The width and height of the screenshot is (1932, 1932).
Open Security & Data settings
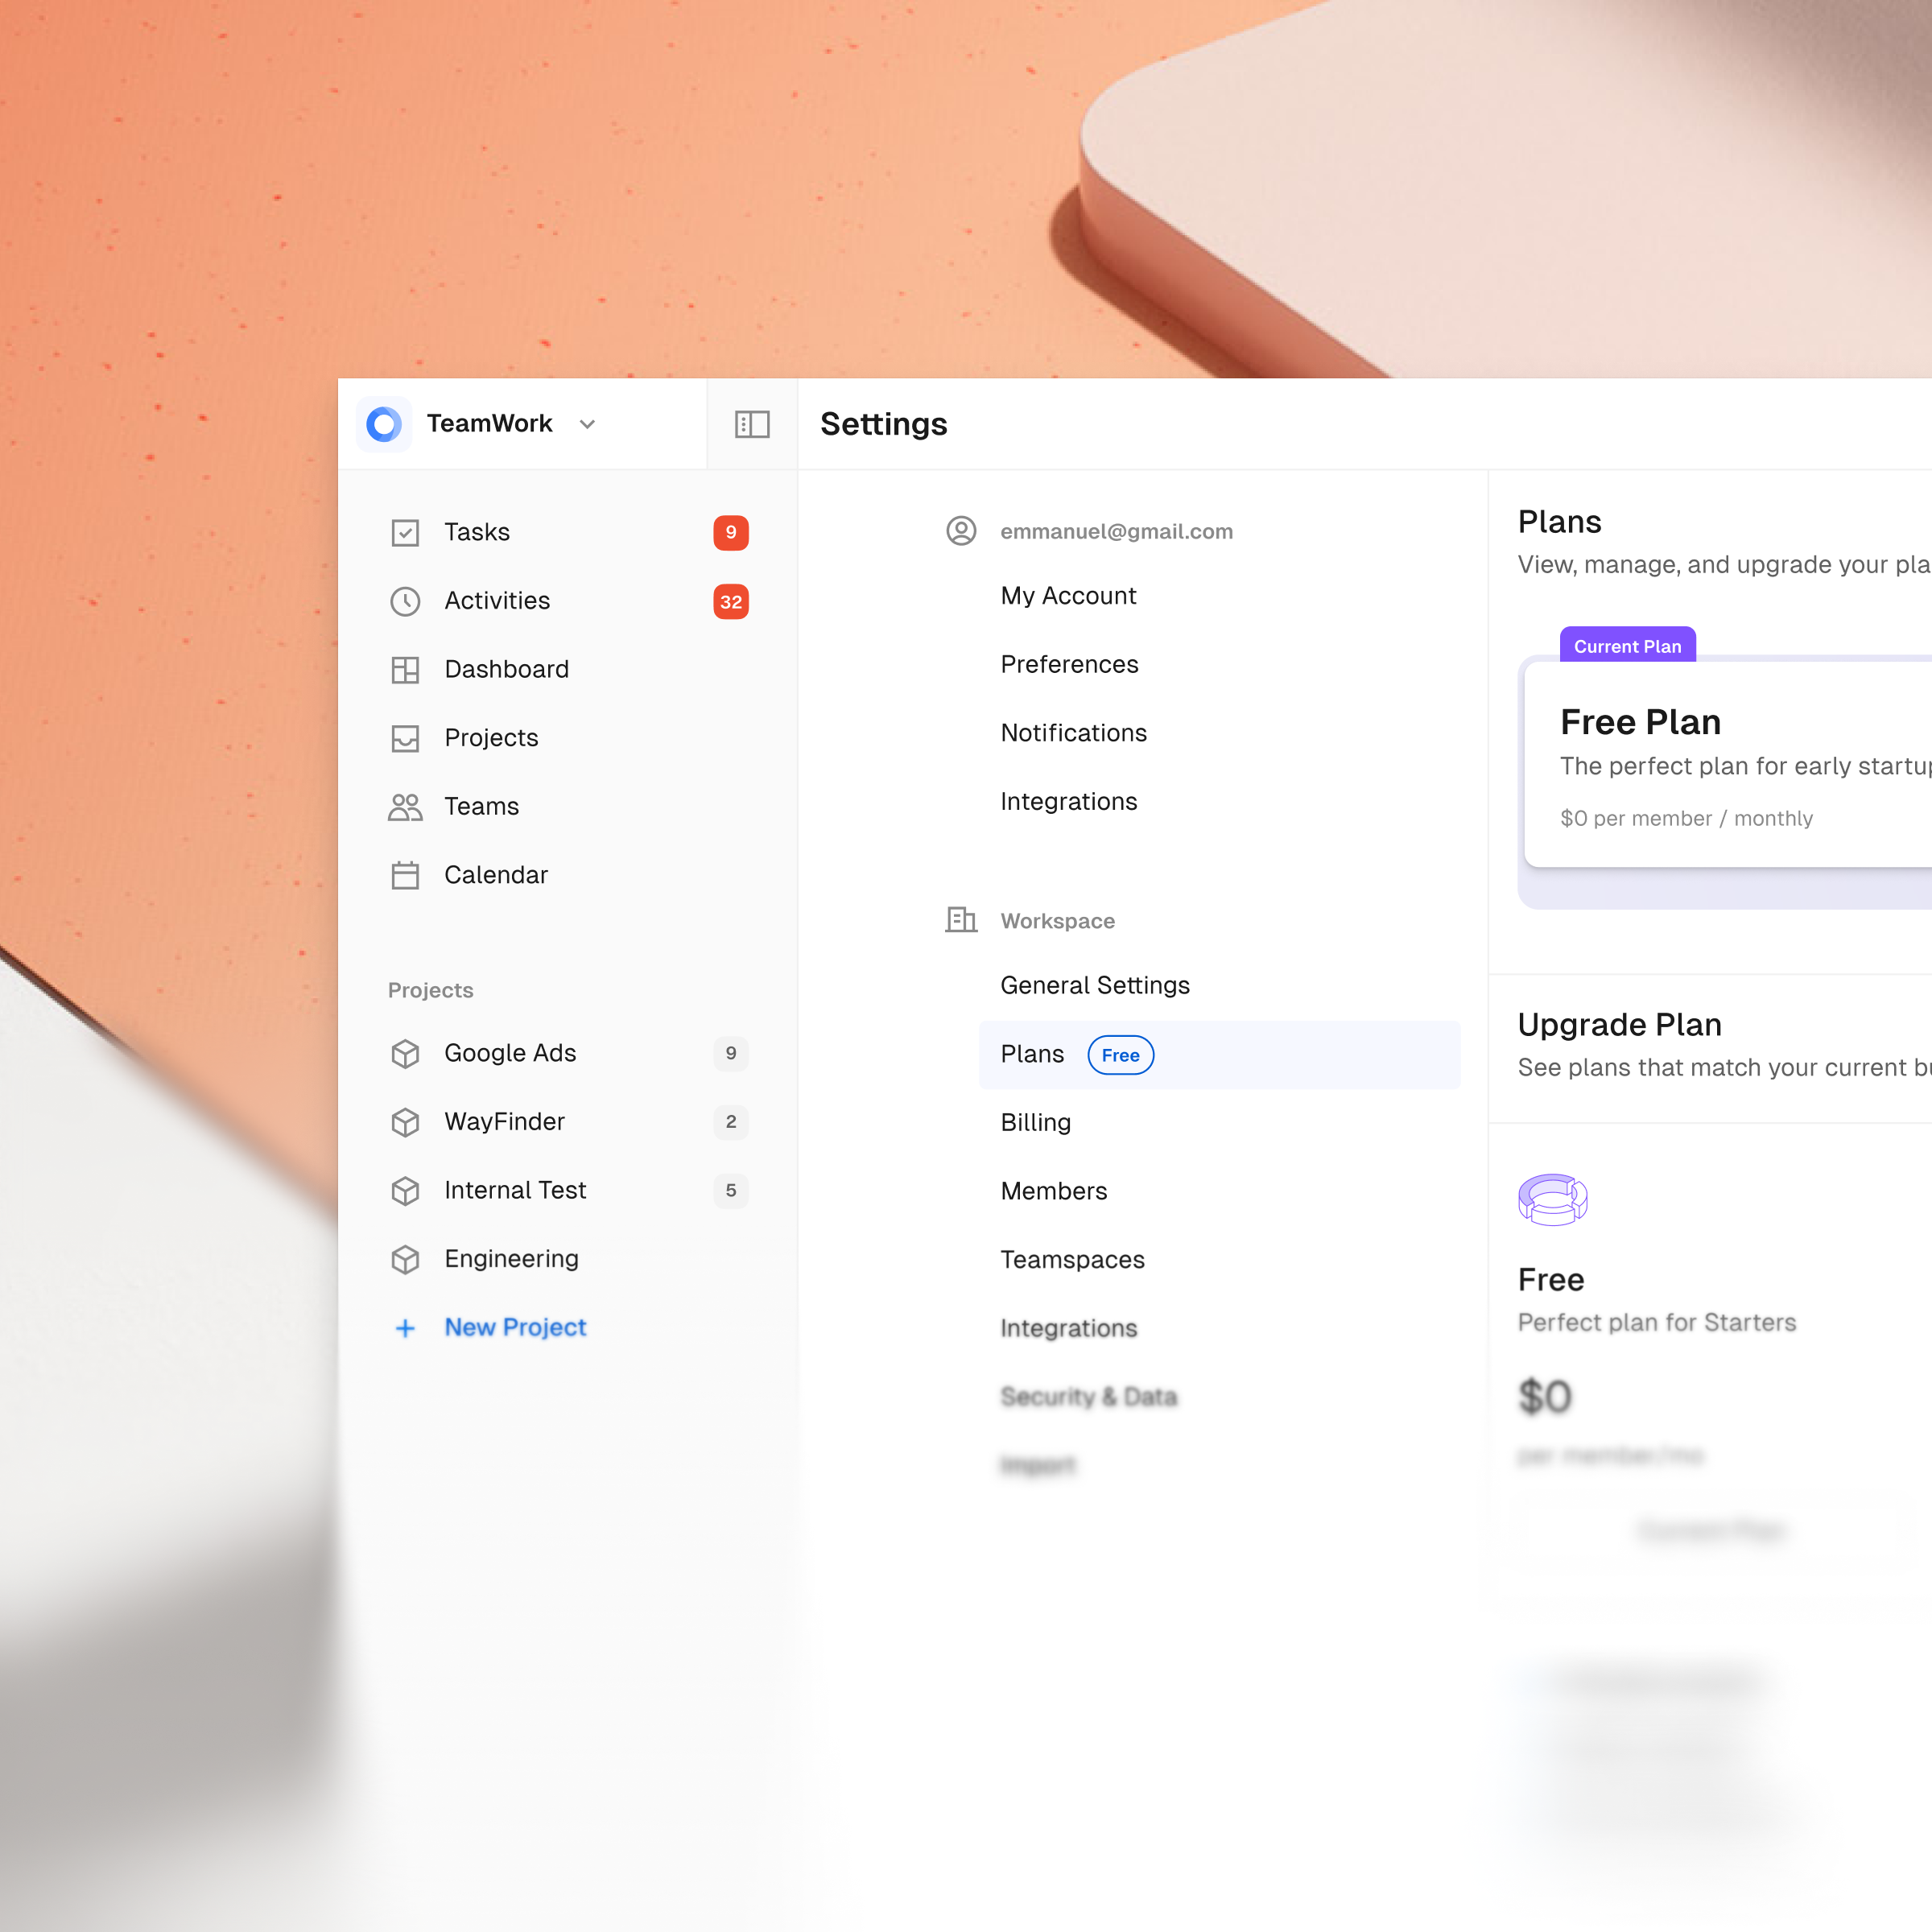tap(1088, 1397)
